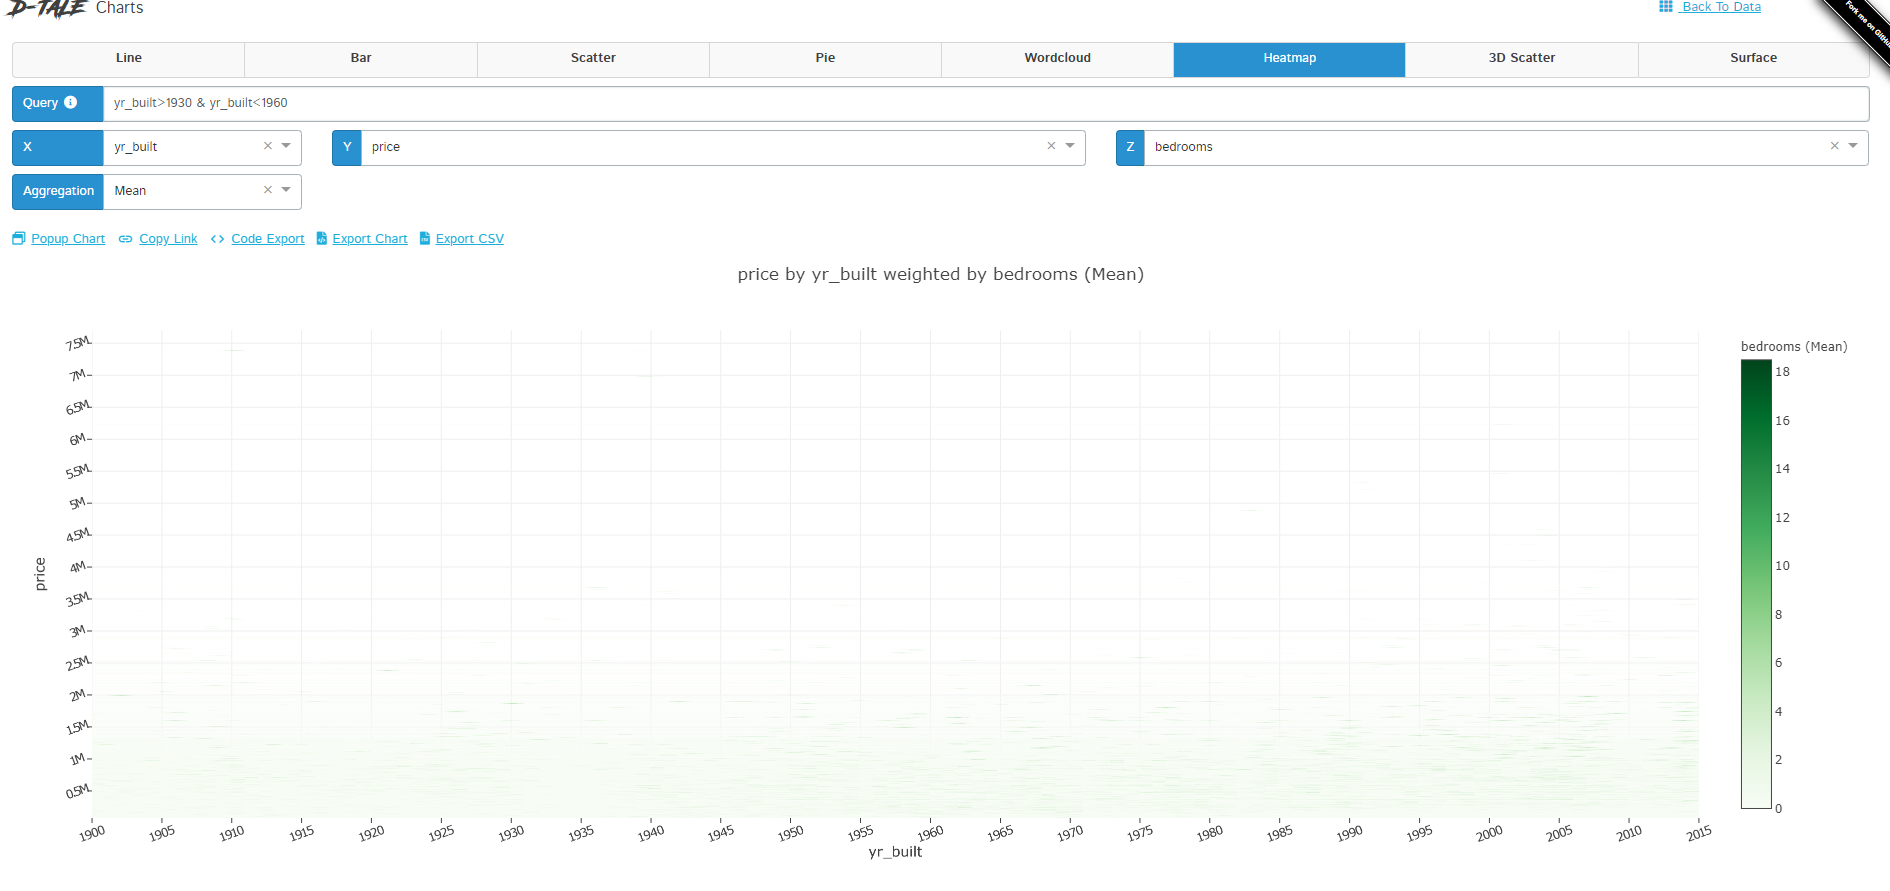
Task: Click the Code Export link
Action: click(268, 239)
